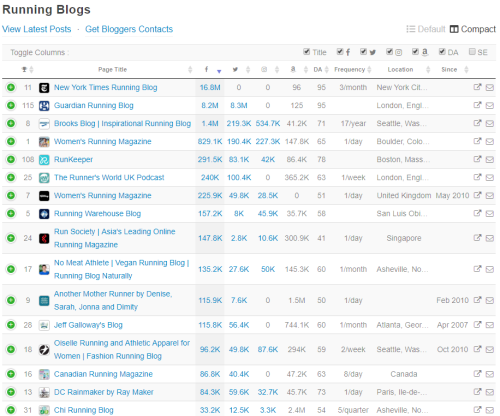This screenshot has width=500, height=416.
Task: Click email envelope icon for No Meat Athlete row
Action: [x=489, y=269]
